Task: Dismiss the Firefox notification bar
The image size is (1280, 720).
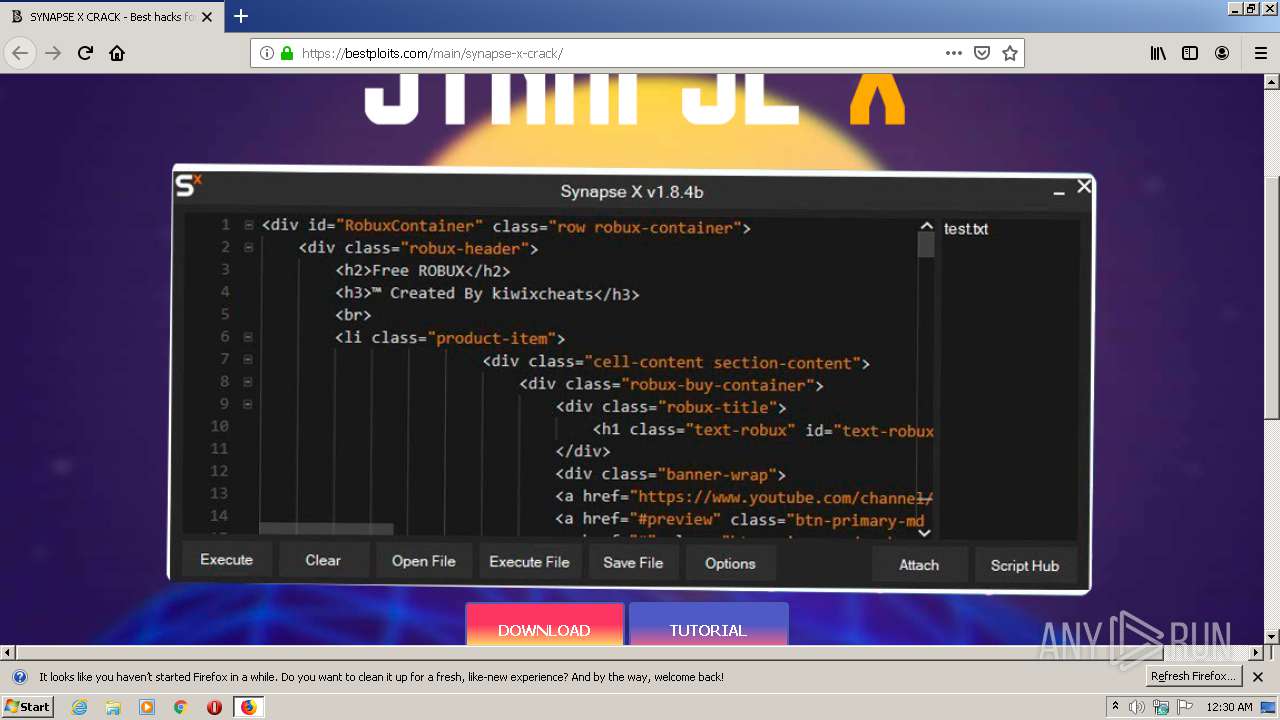Action: 1258,677
